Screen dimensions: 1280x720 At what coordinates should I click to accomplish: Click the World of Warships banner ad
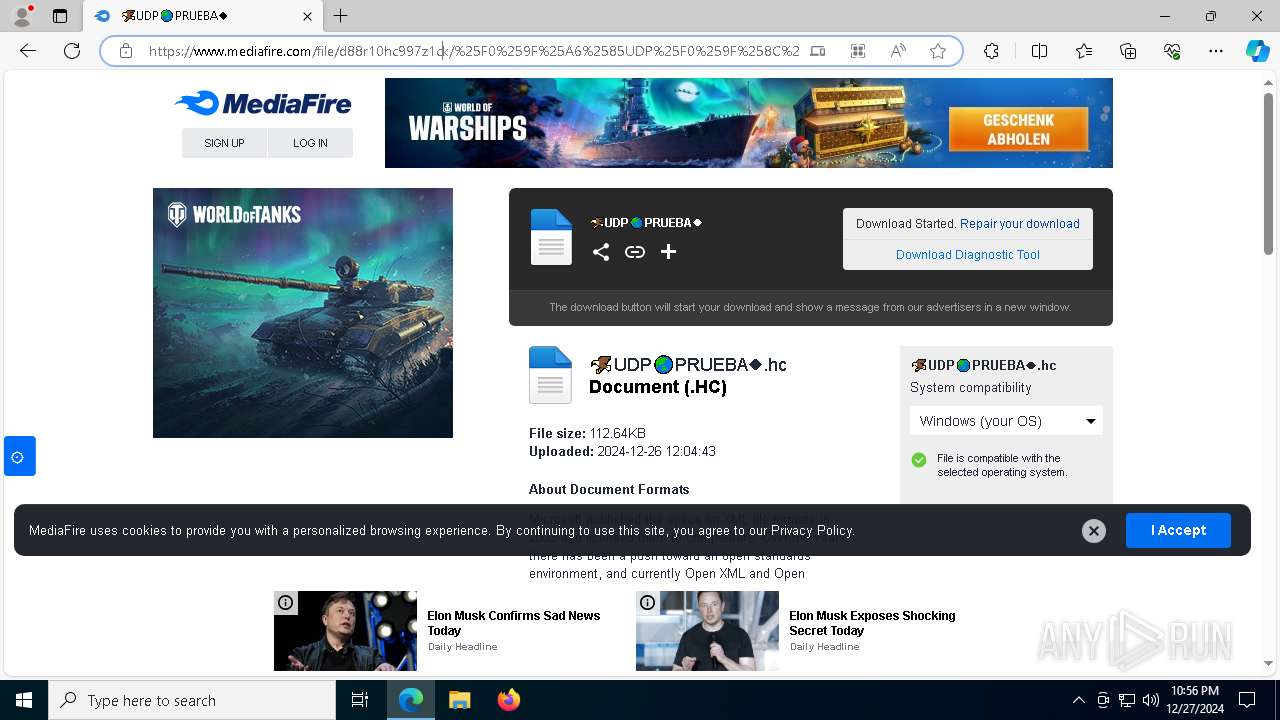point(749,123)
